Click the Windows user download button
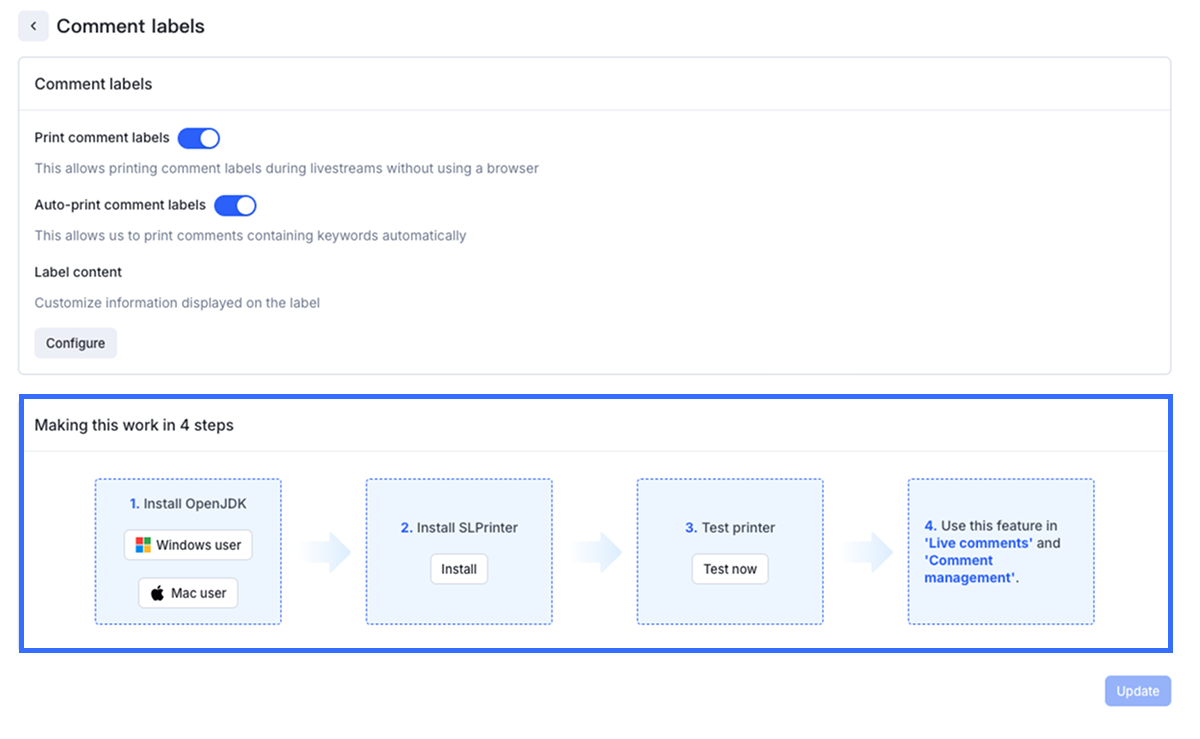The height and width of the screenshot is (739, 1200). click(188, 545)
